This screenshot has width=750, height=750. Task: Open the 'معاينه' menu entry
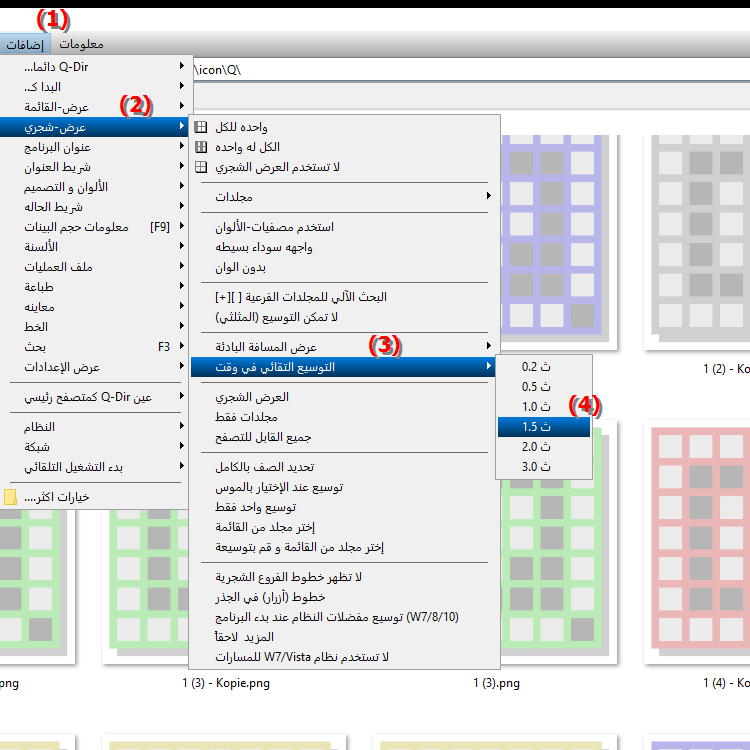(x=94, y=307)
